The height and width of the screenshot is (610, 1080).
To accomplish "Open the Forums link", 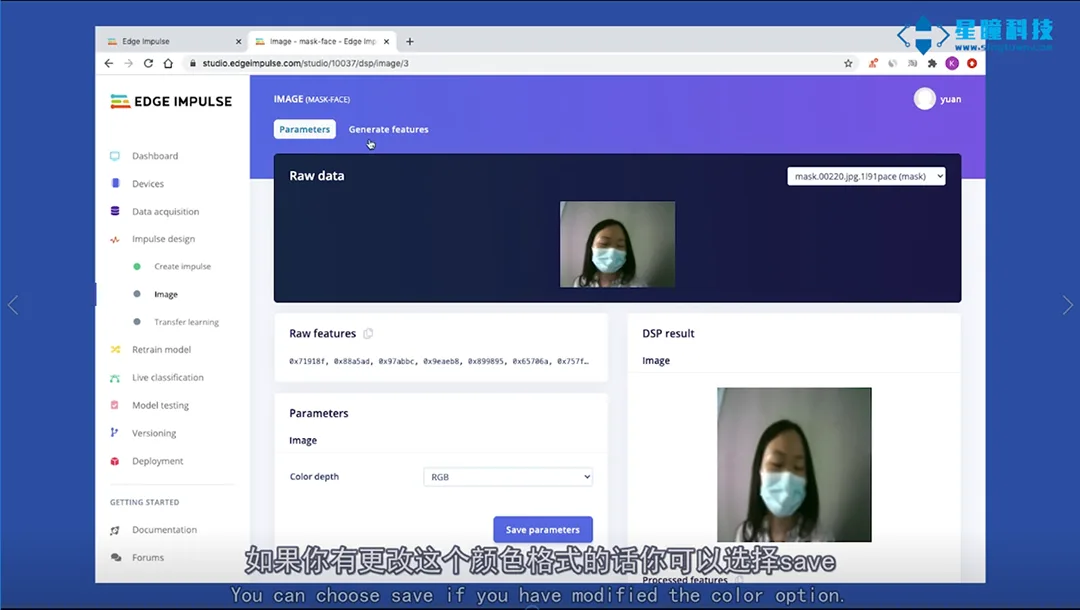I will tap(147, 558).
